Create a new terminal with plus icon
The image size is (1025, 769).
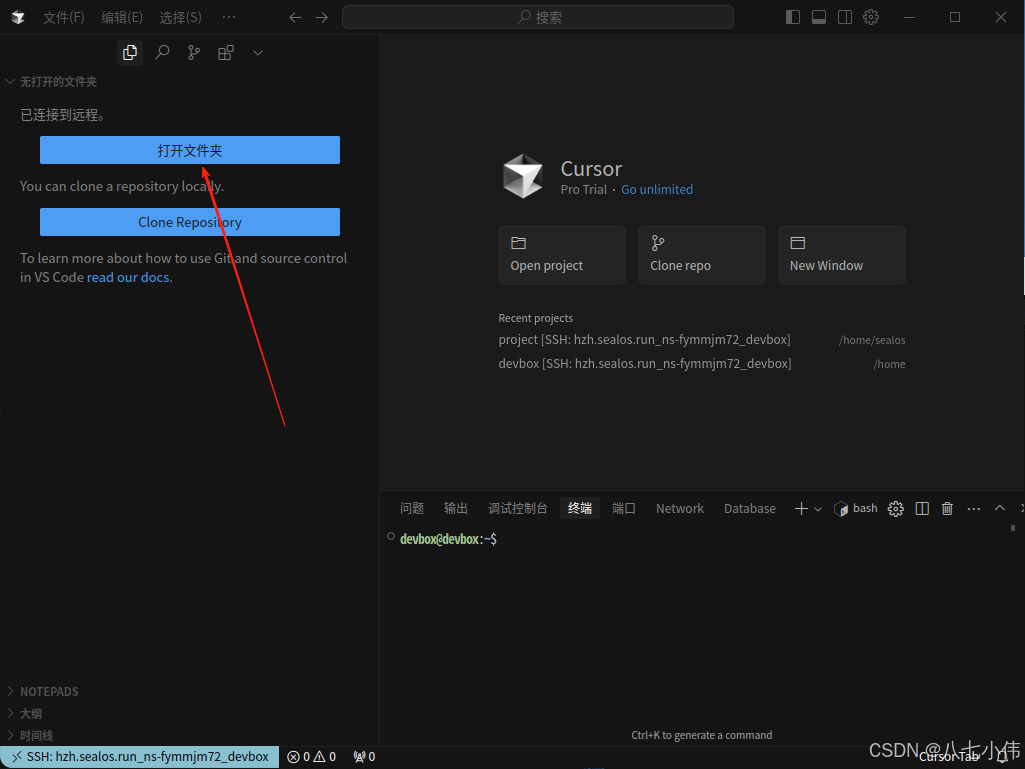(801, 509)
